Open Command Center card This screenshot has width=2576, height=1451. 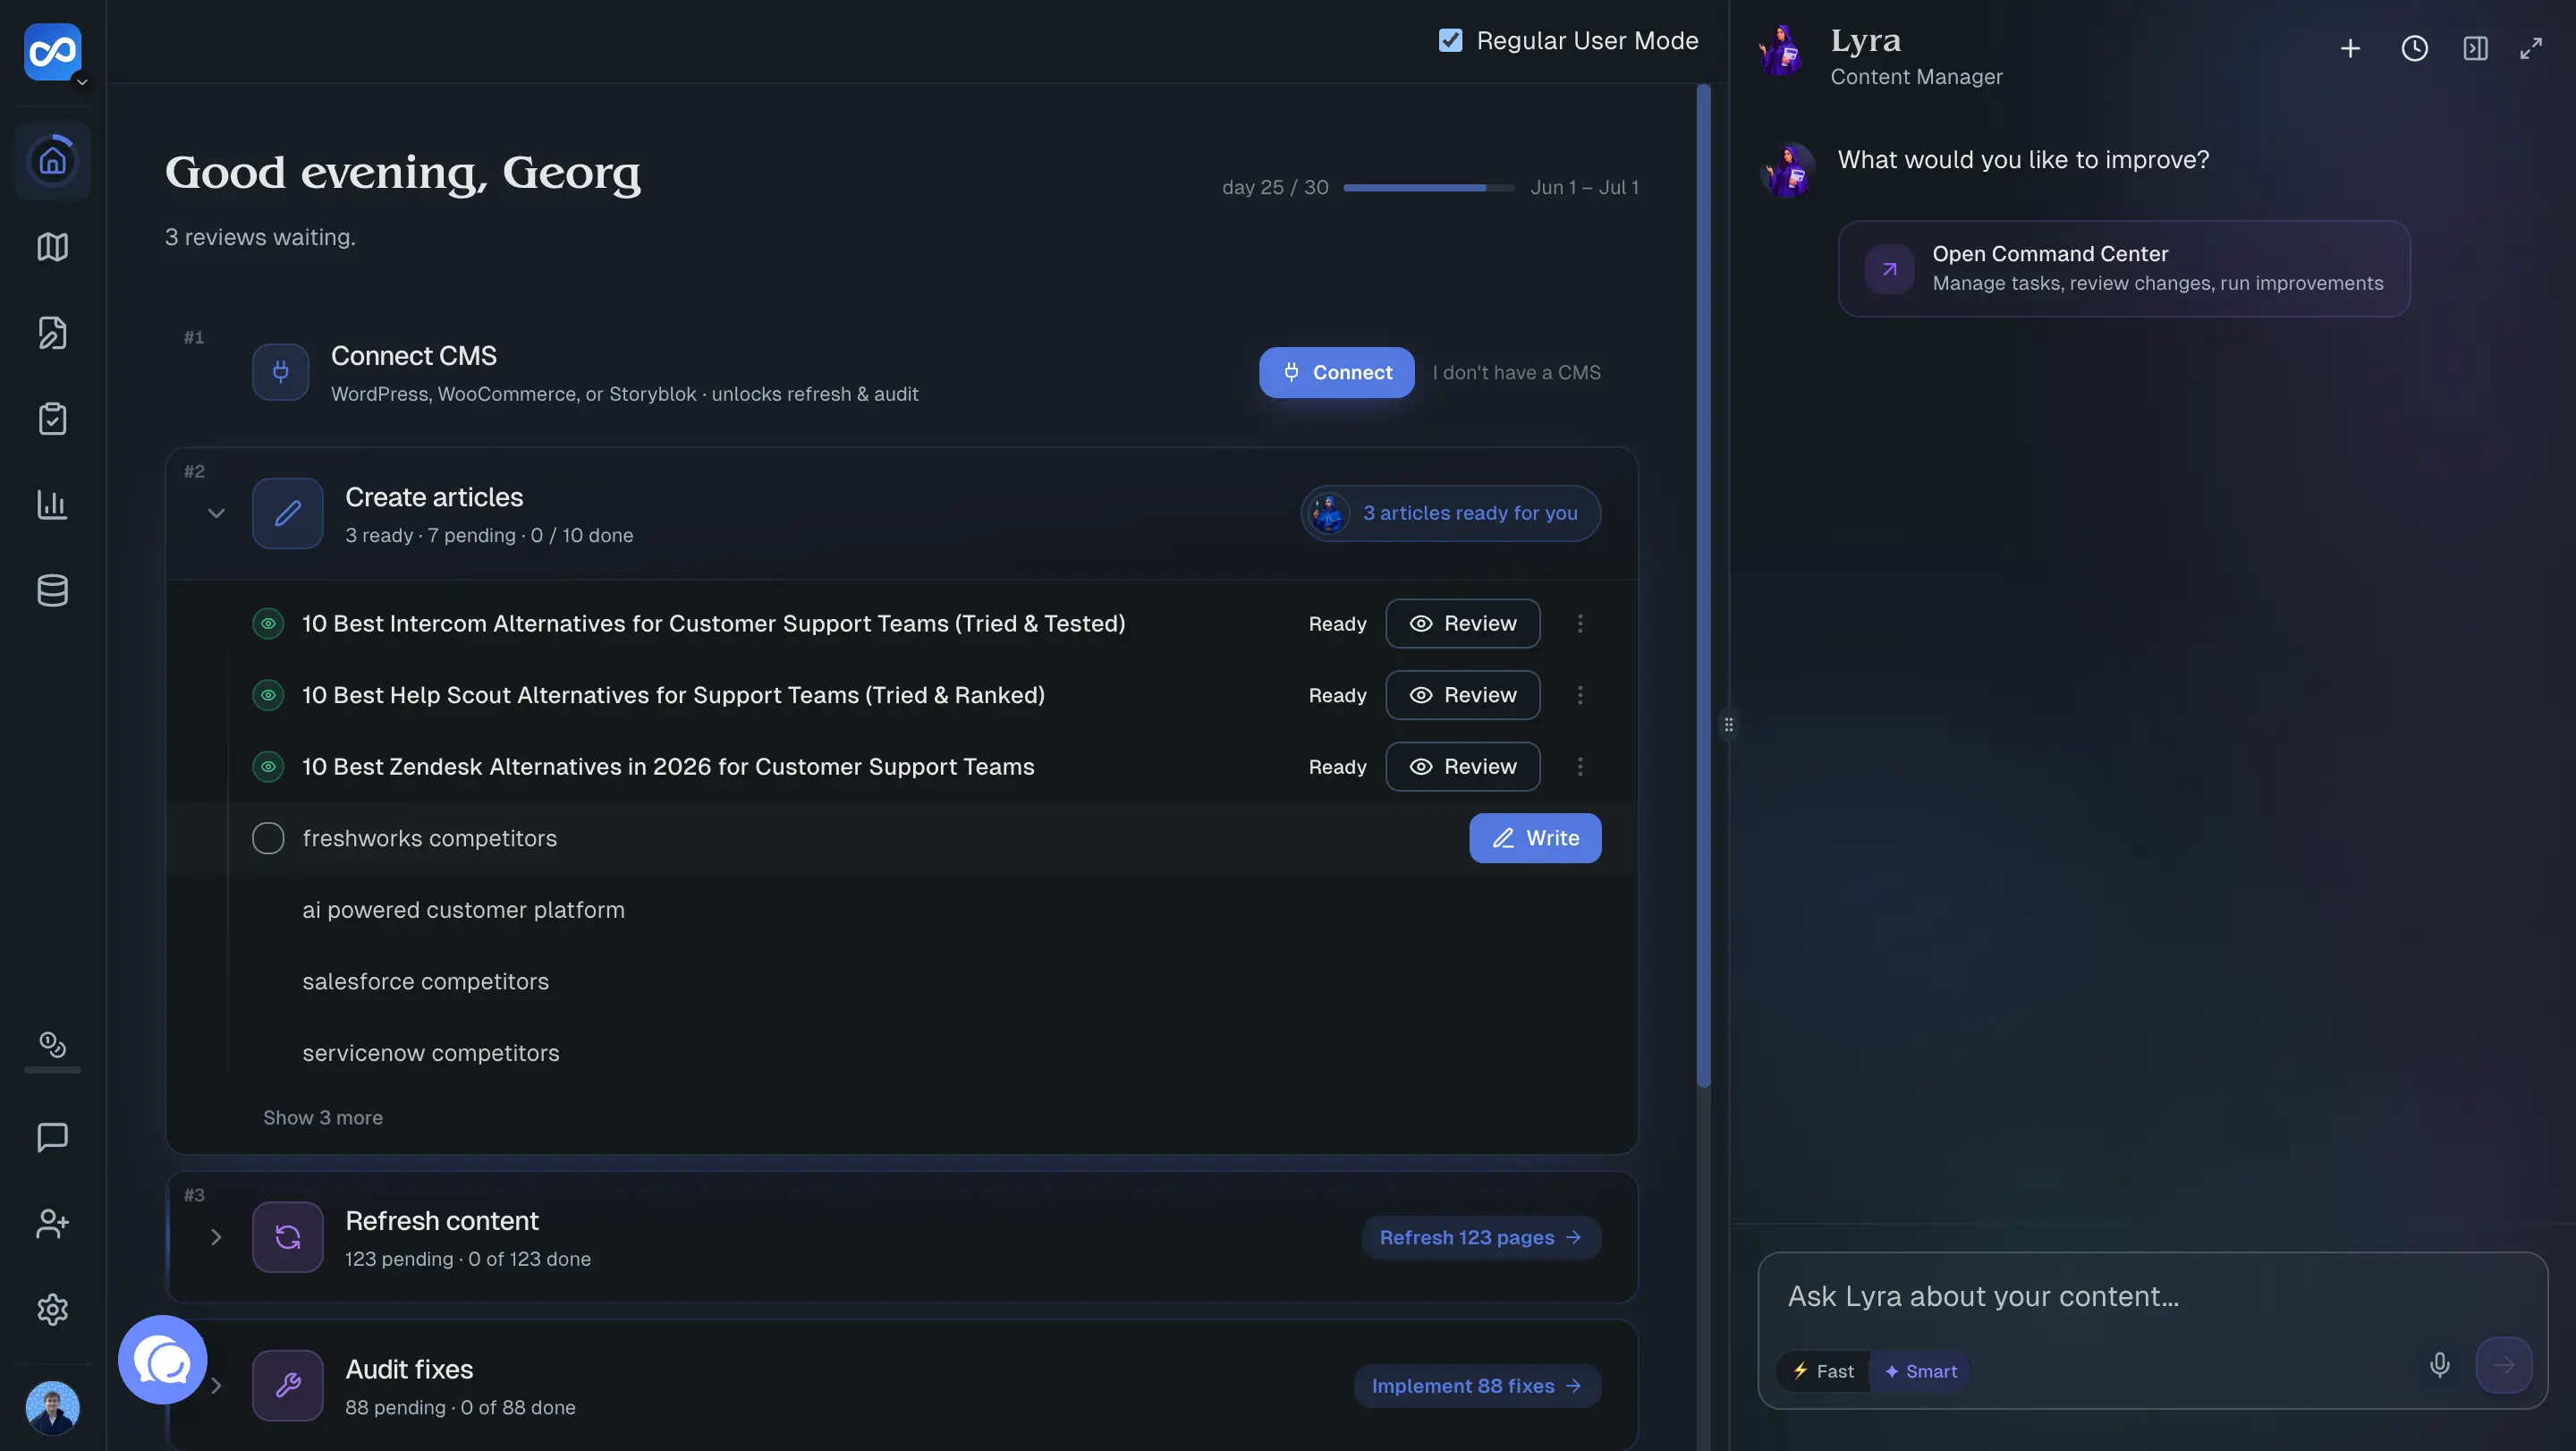(x=2123, y=269)
